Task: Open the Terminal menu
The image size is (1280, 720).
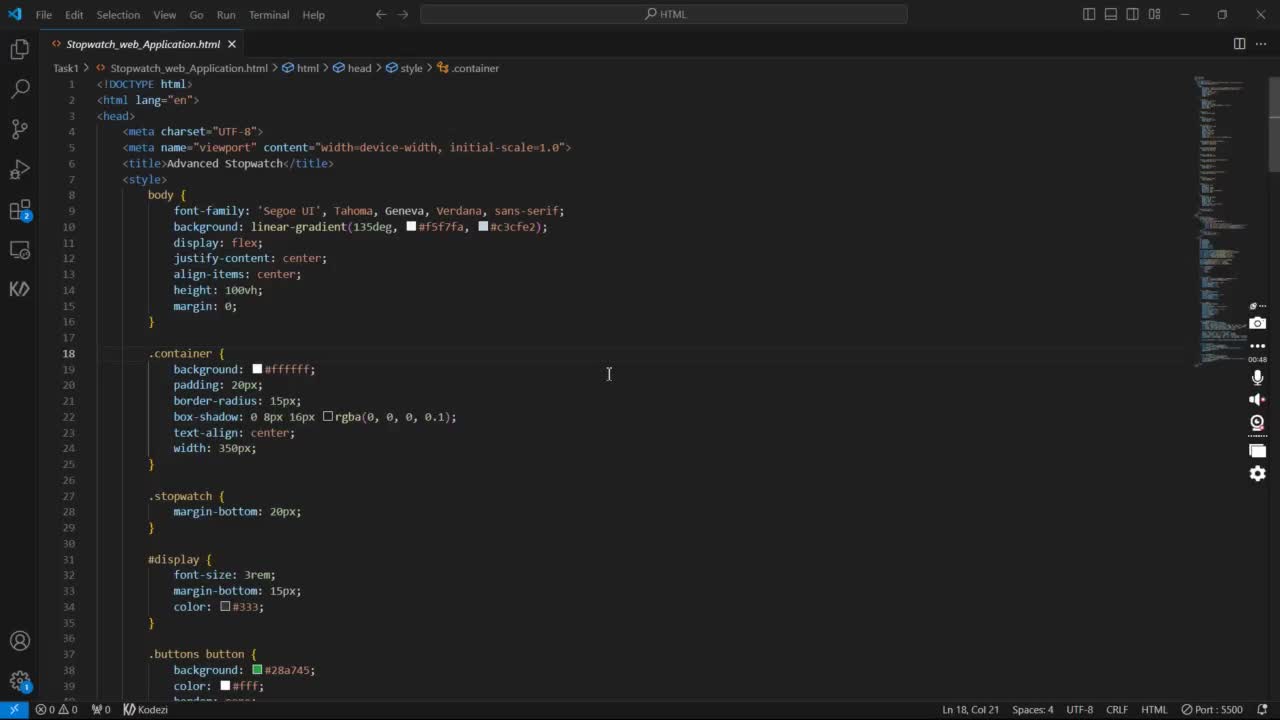Action: tap(268, 15)
